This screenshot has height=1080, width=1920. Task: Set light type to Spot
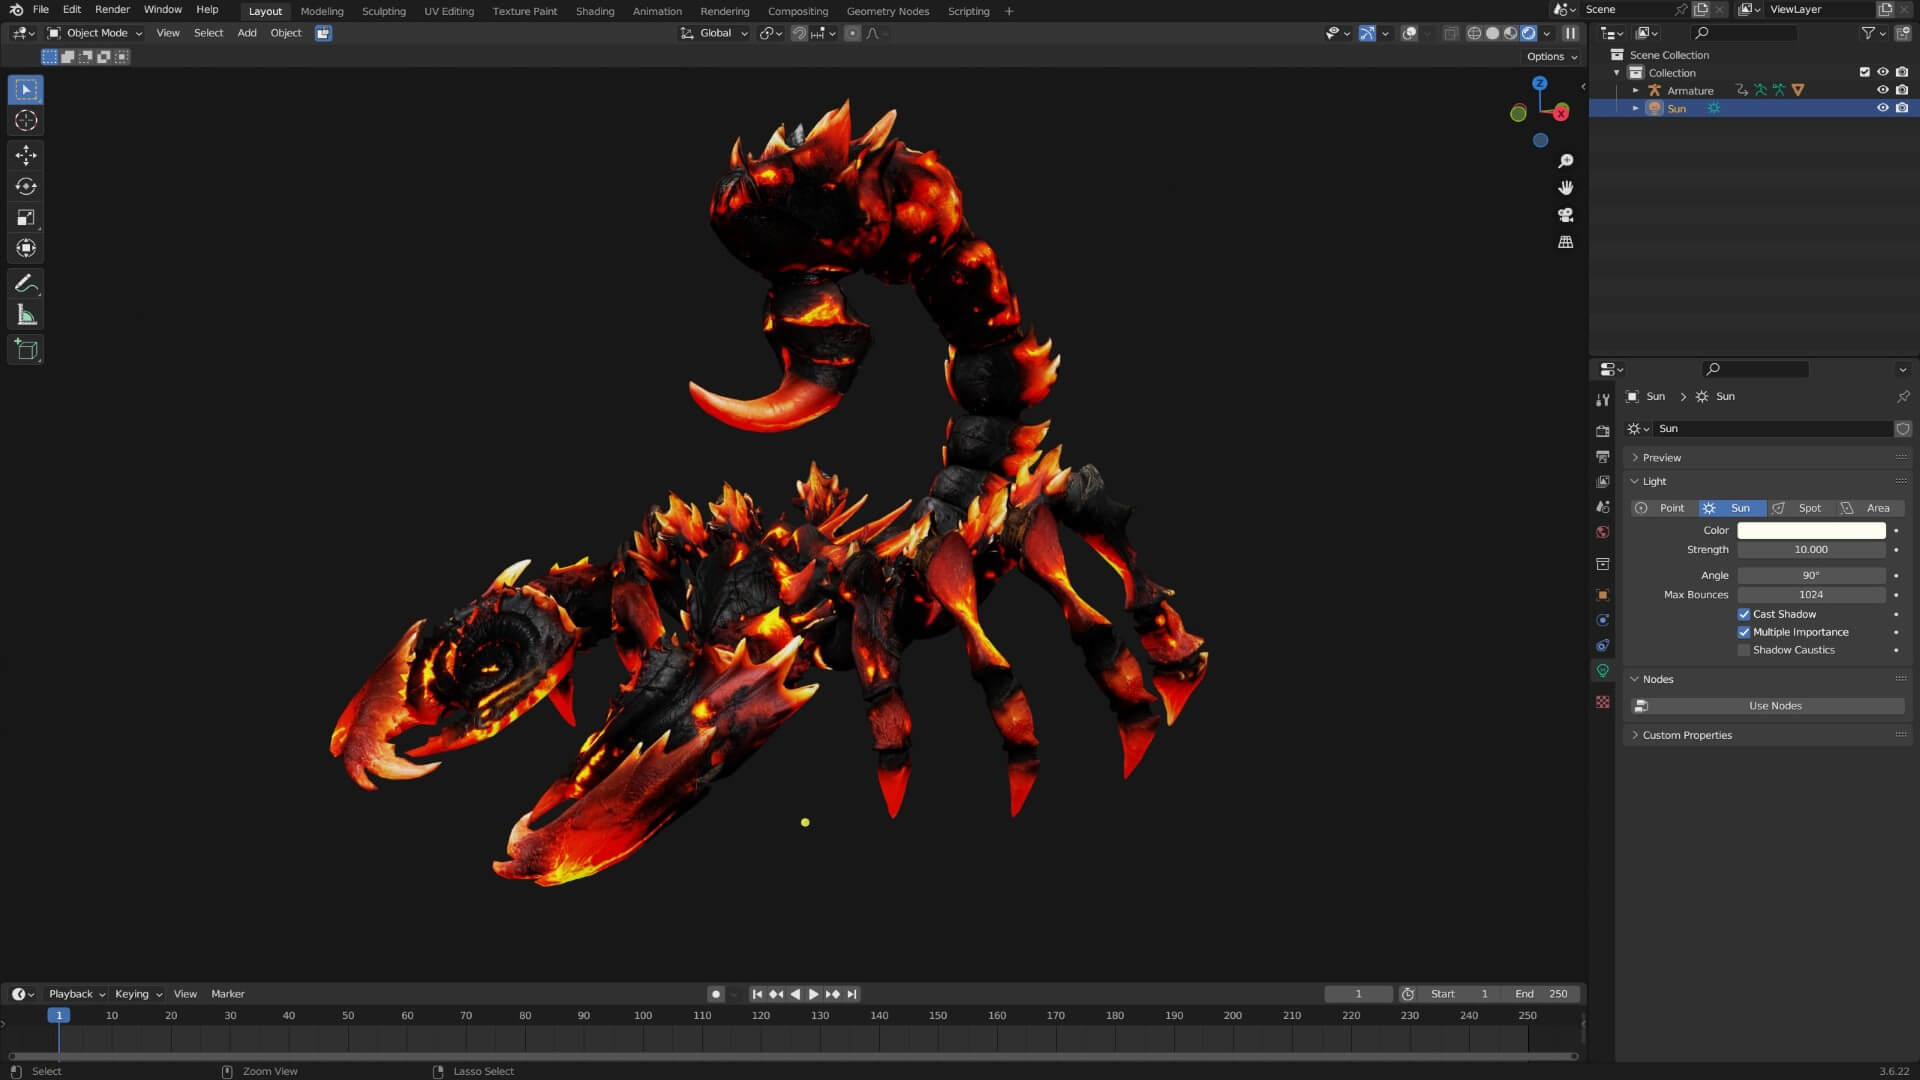point(1801,509)
